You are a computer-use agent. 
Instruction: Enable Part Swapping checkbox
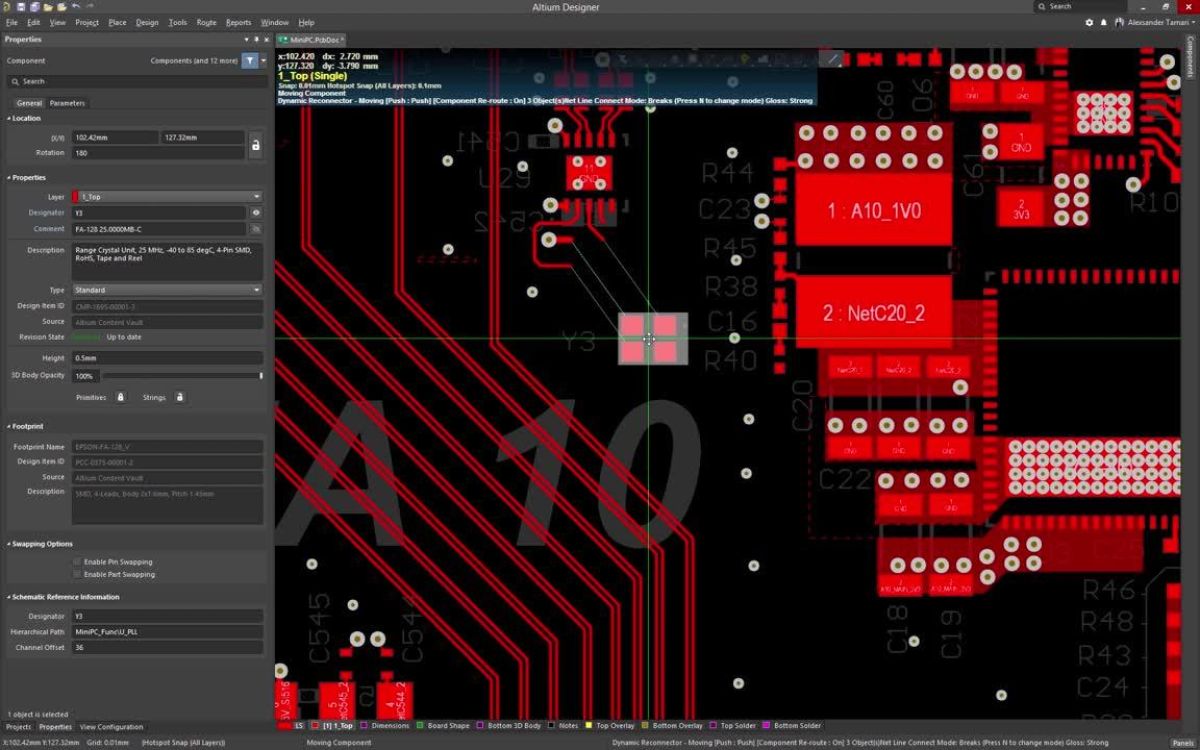tap(76, 574)
